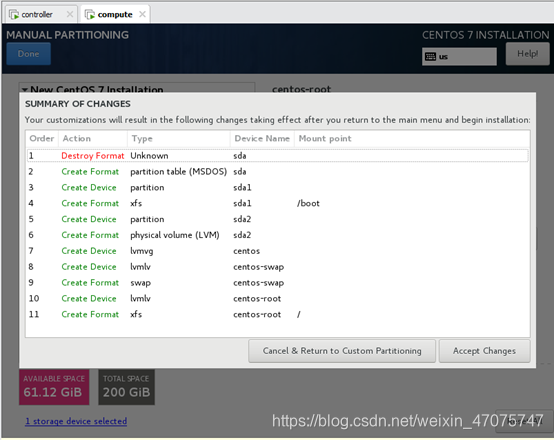Select the Unknown type cell
This screenshot has width=554, height=440.
(x=149, y=156)
